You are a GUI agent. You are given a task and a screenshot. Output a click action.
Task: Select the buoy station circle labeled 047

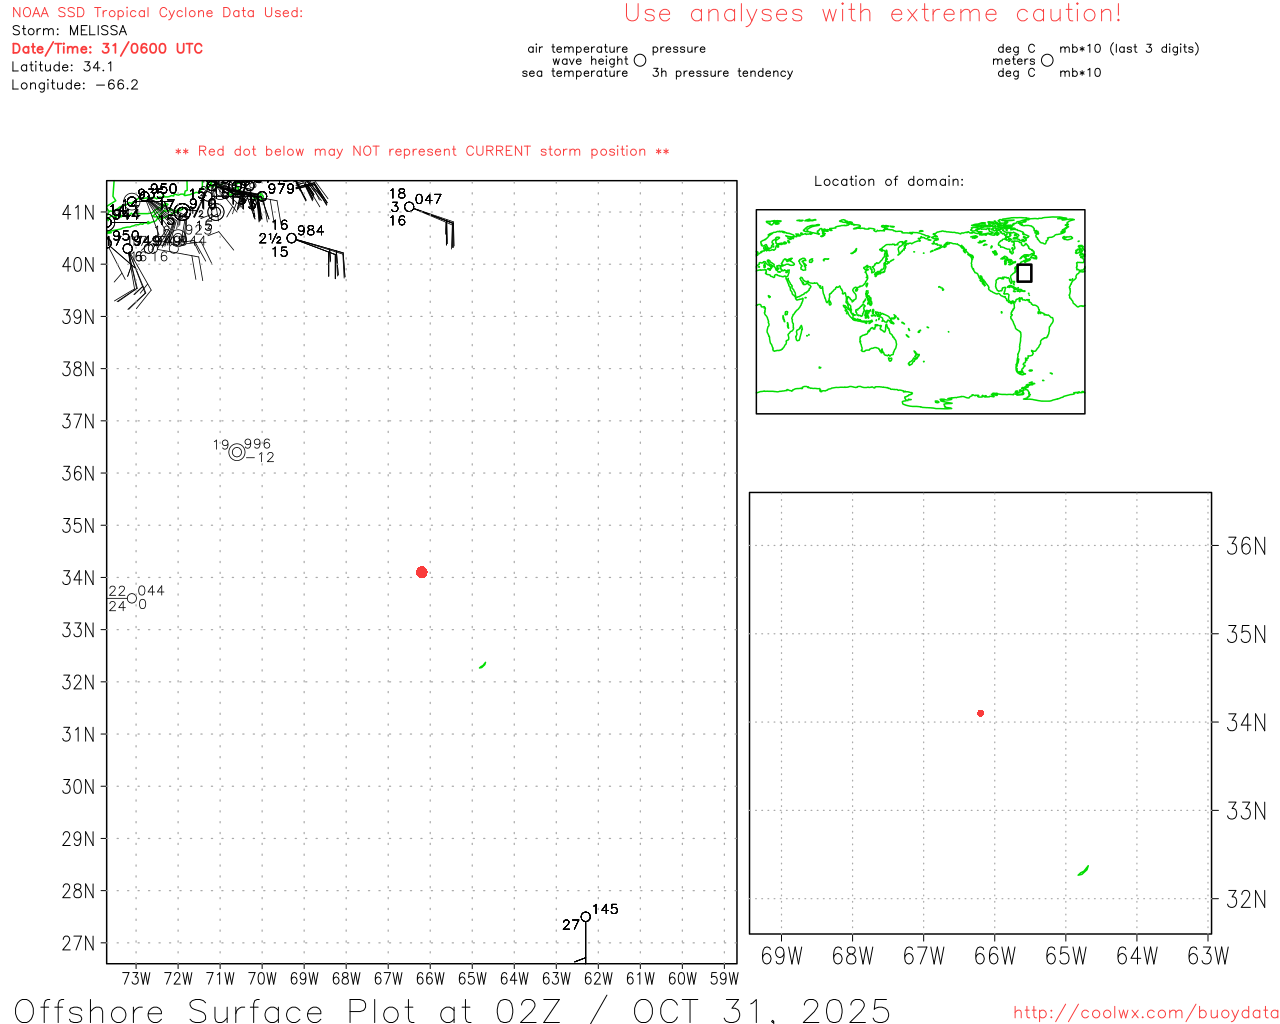pos(409,207)
